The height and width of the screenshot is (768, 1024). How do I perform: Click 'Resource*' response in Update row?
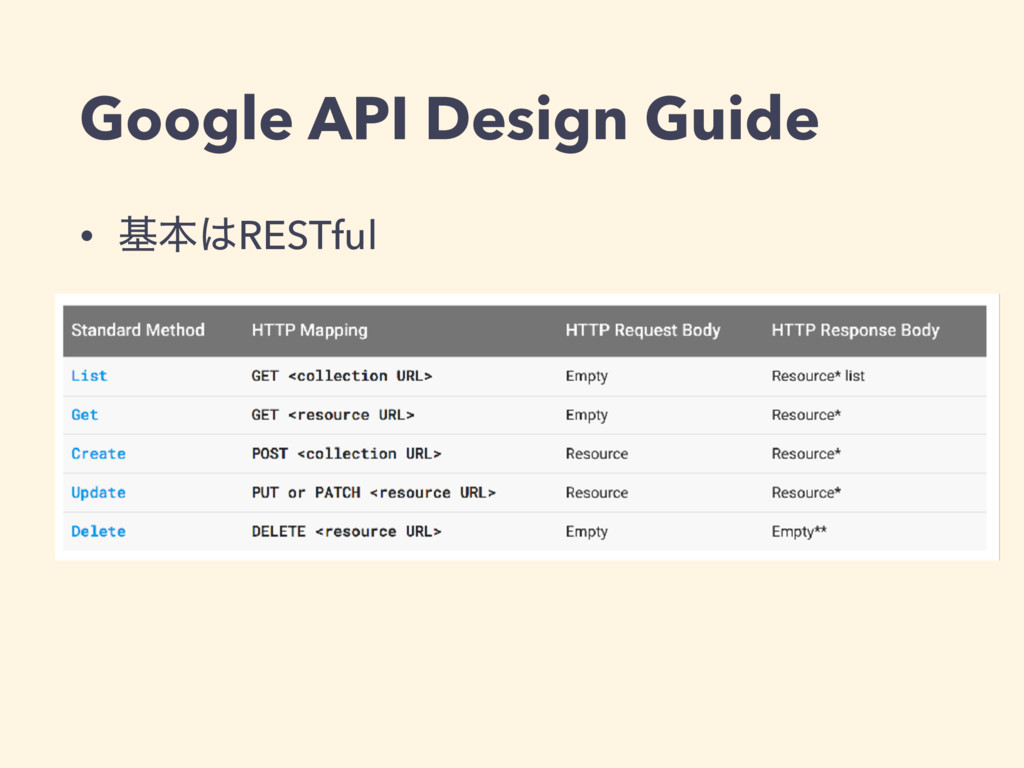click(x=806, y=493)
